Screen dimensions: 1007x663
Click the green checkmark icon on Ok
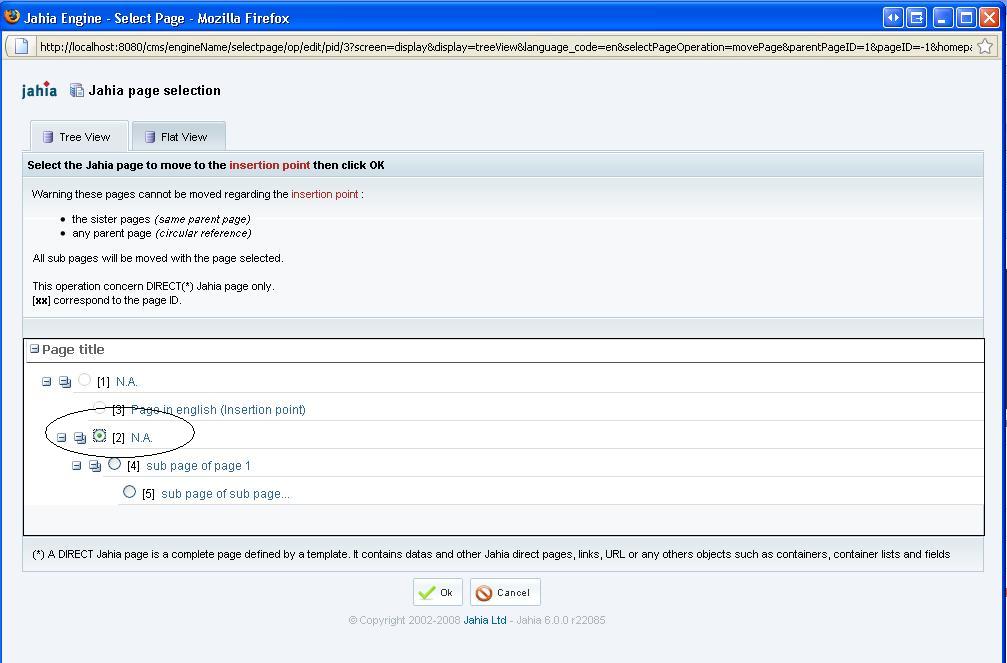426,592
